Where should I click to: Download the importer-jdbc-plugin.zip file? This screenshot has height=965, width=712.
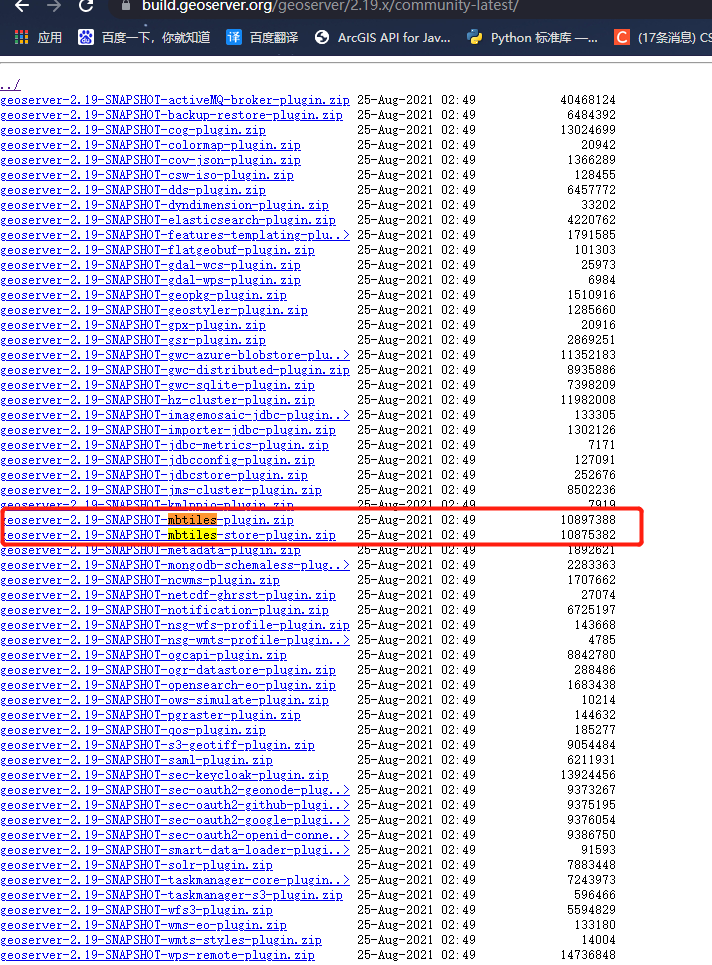[x=168, y=430]
